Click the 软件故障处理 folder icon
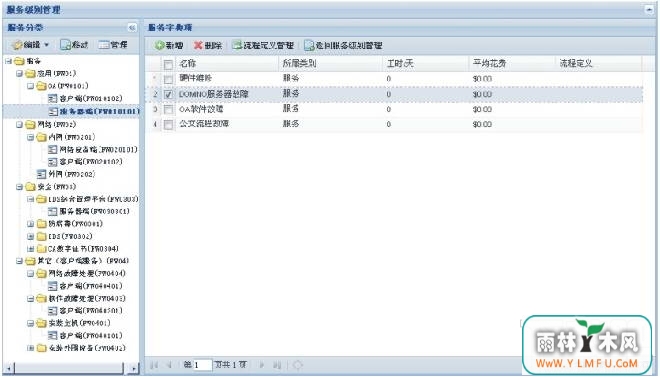 pyautogui.click(x=41, y=299)
